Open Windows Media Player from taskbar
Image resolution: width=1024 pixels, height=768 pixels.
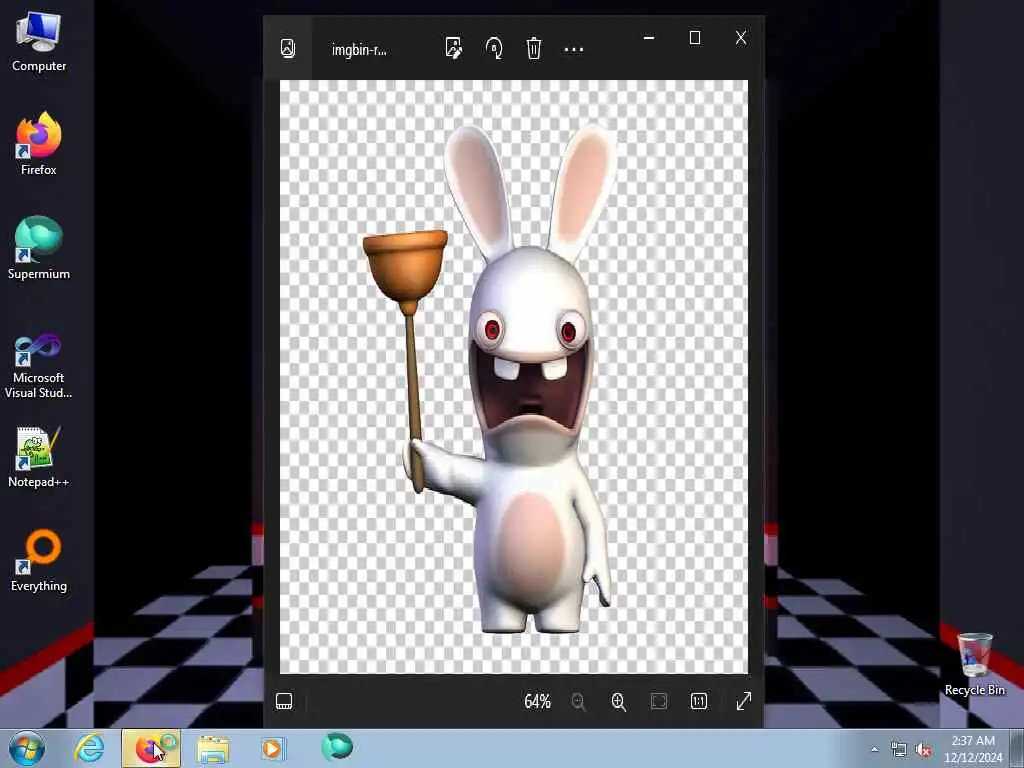274,748
